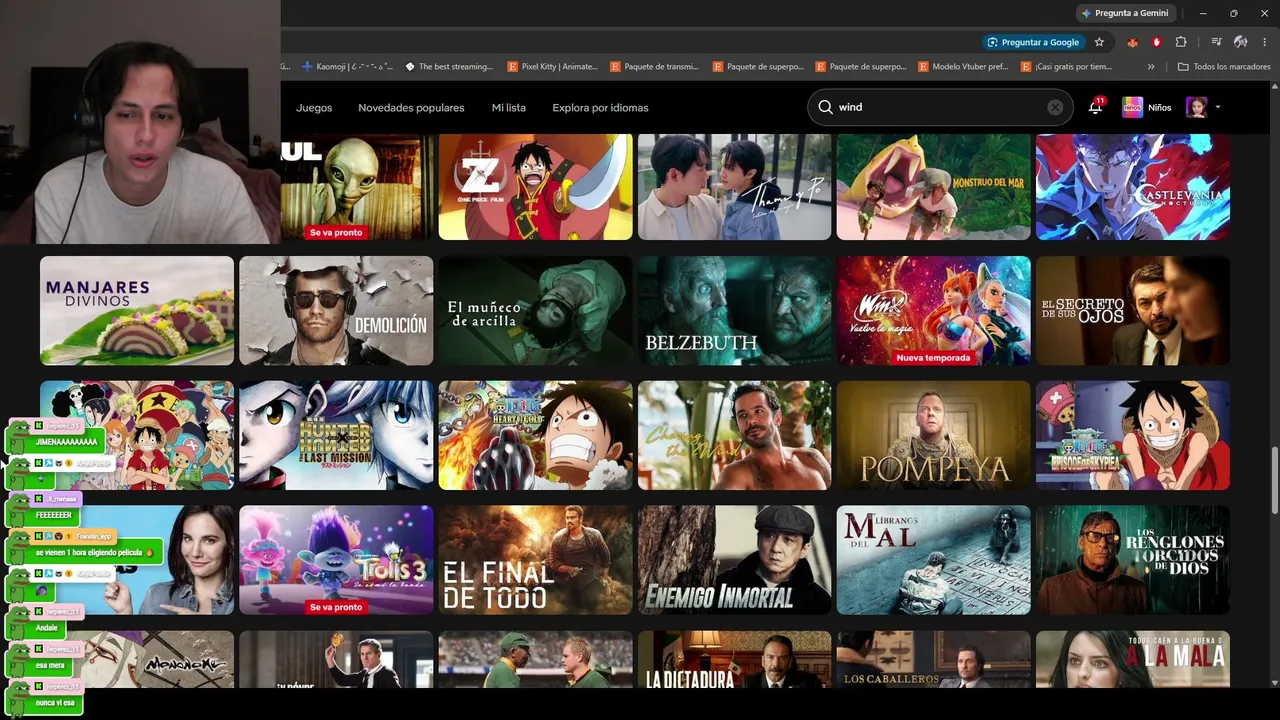Click the Netflix profile avatar
Screen dimensions: 1280x720
(1196, 107)
